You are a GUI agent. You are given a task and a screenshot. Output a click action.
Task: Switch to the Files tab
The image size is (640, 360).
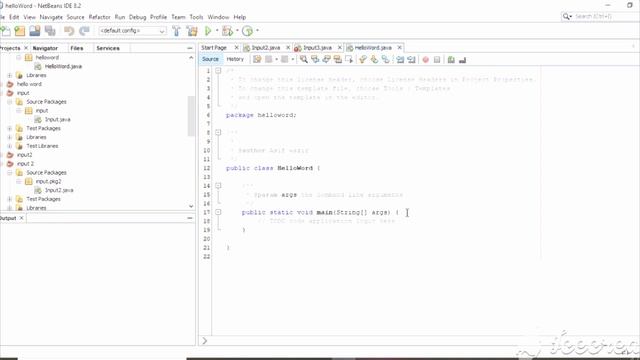tap(77, 48)
